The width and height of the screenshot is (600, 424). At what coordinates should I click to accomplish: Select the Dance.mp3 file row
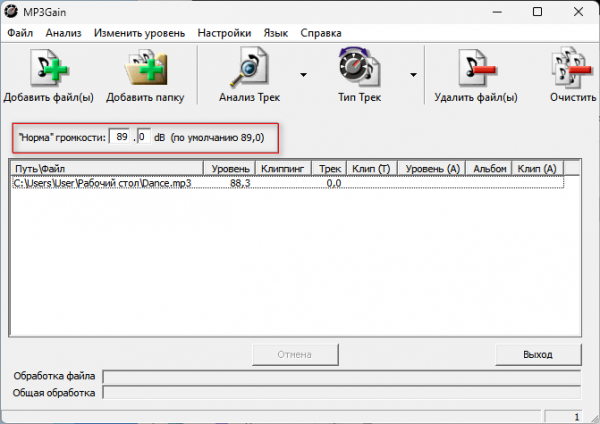pyautogui.click(x=288, y=183)
